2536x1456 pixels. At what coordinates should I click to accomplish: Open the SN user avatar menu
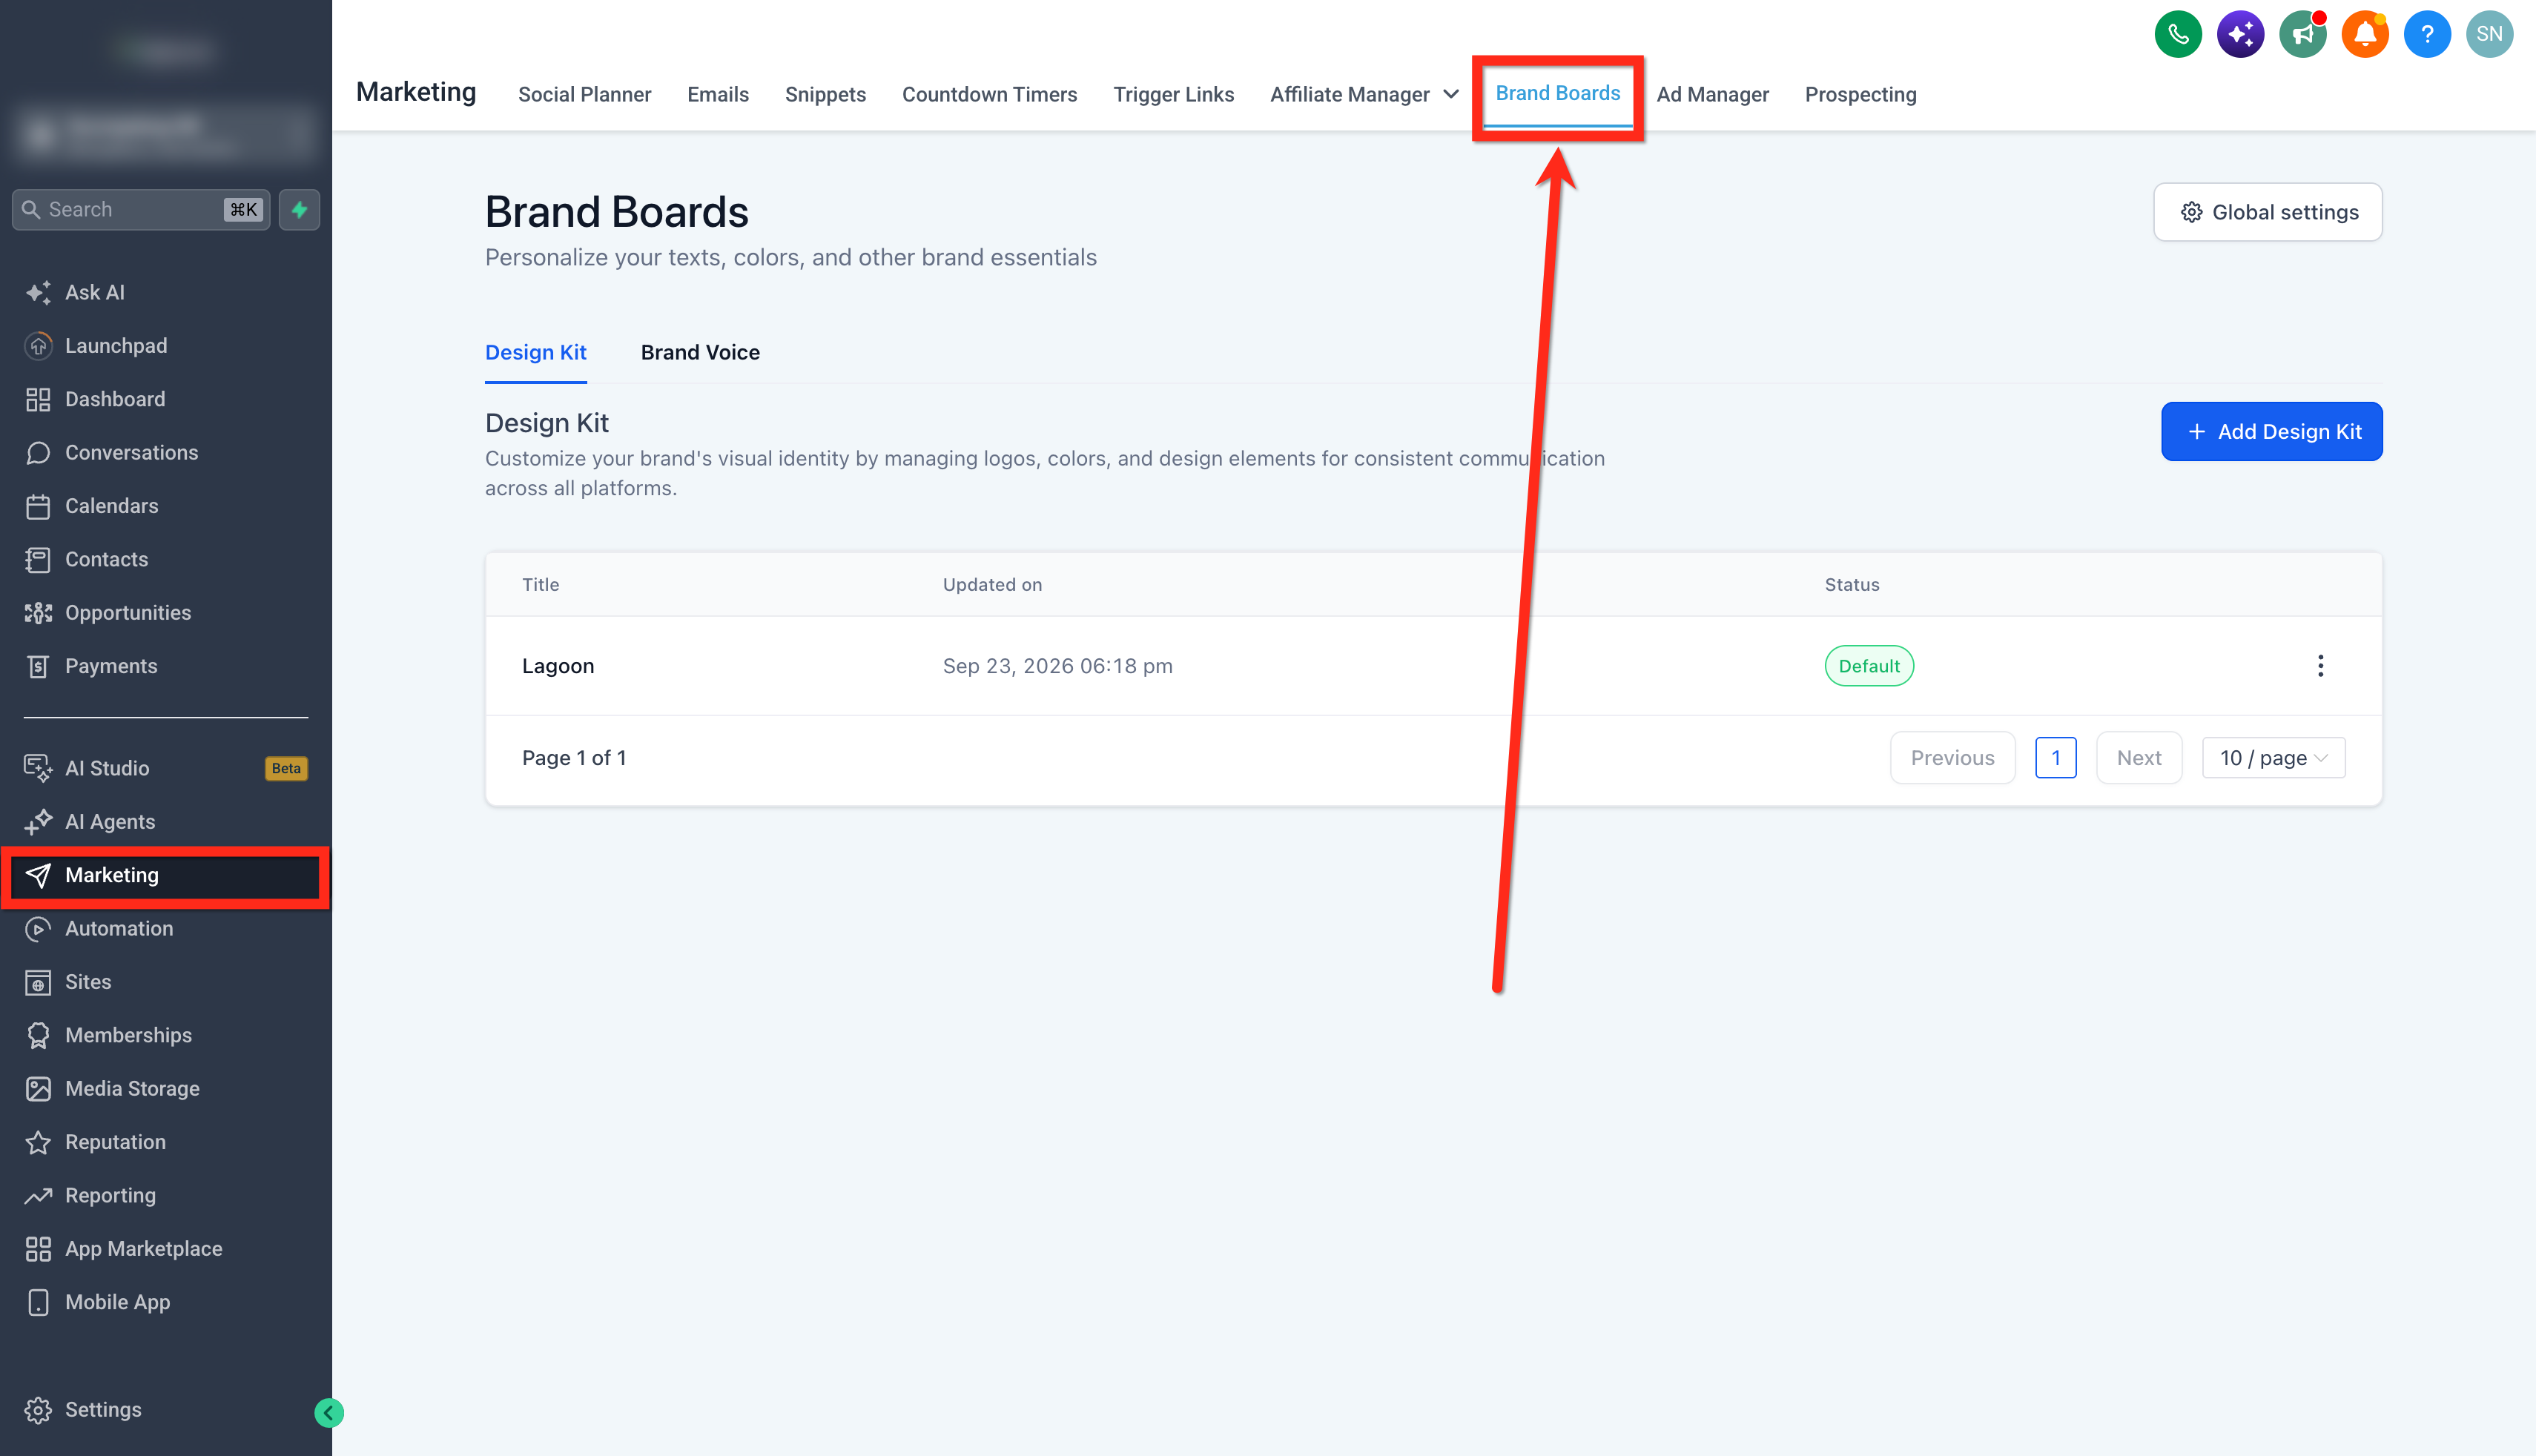tap(2489, 34)
